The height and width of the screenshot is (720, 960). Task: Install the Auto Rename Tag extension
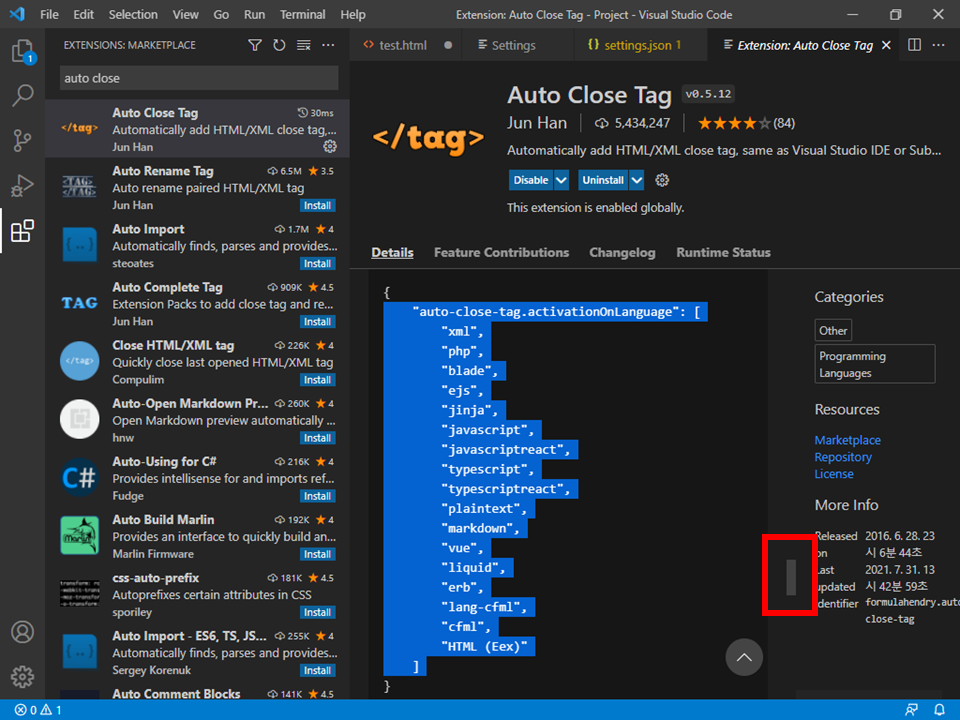coord(317,205)
